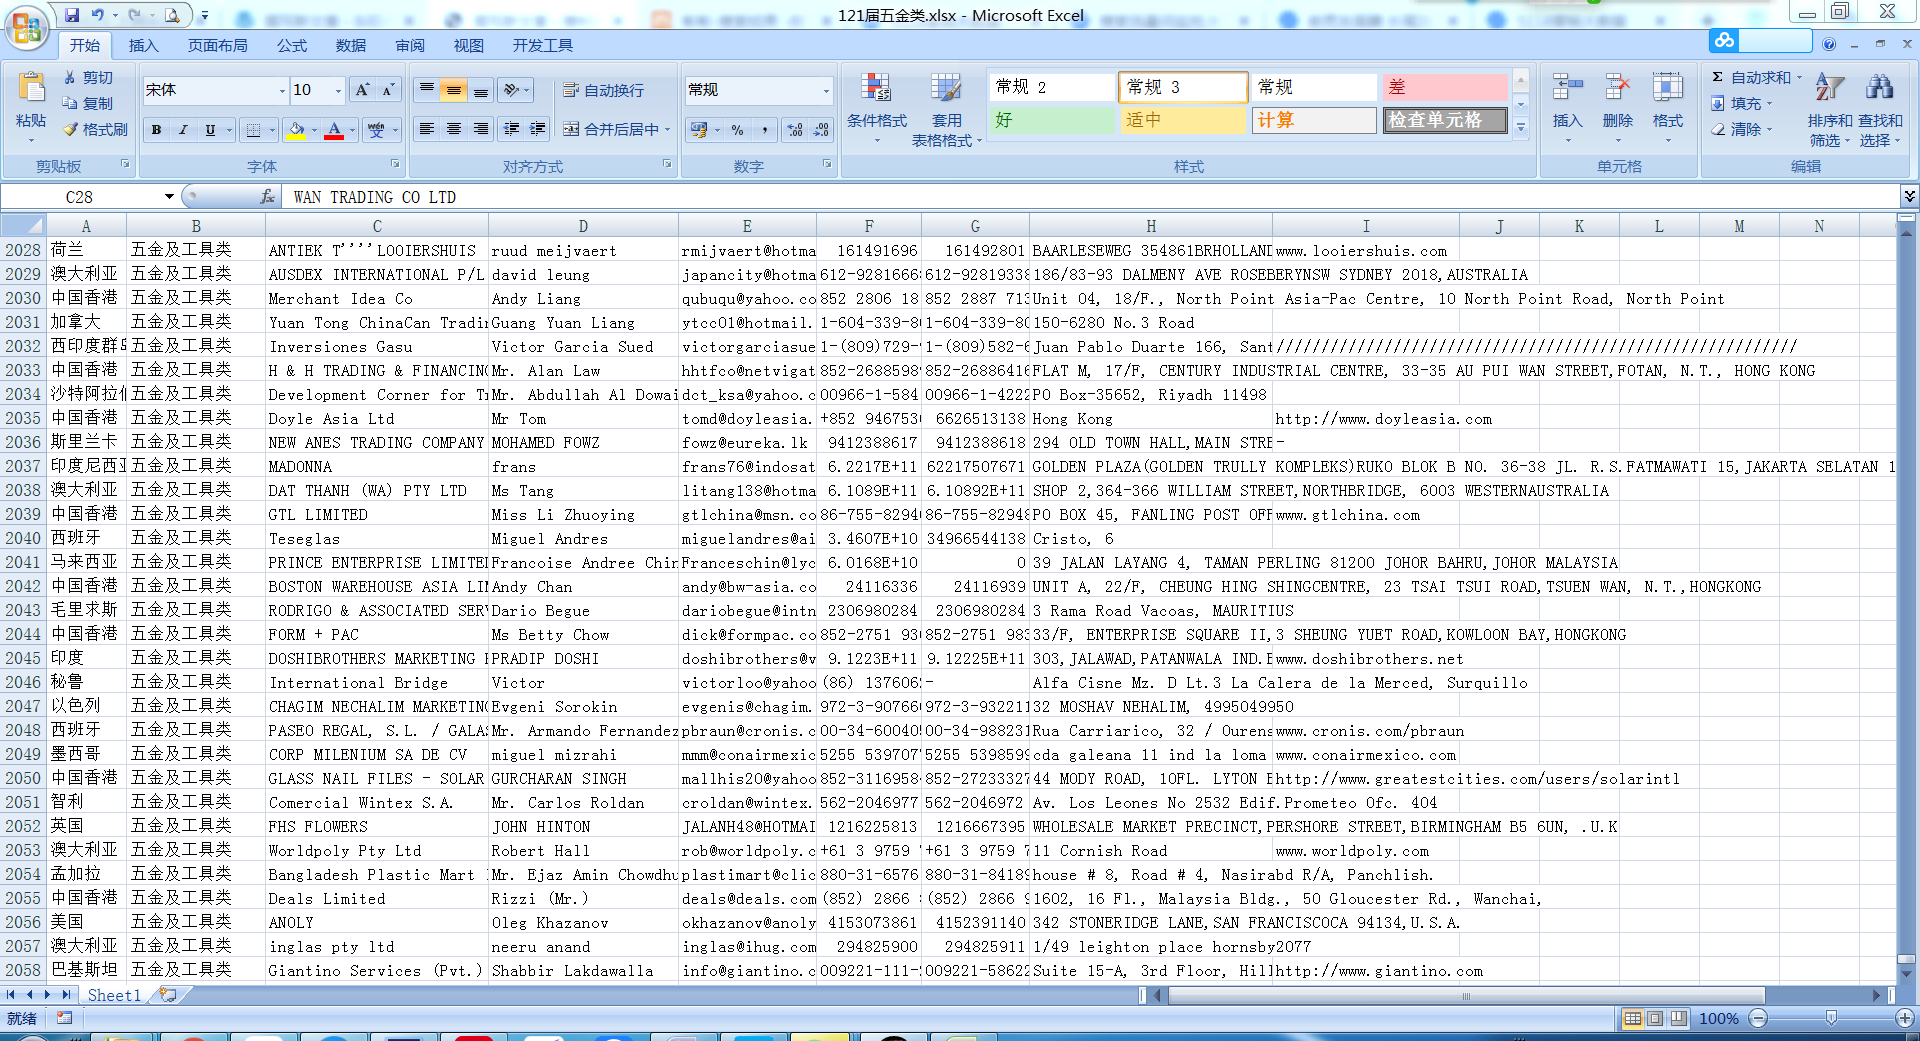Toggle italic formatting
This screenshot has height=1041, width=1920.
tap(183, 130)
